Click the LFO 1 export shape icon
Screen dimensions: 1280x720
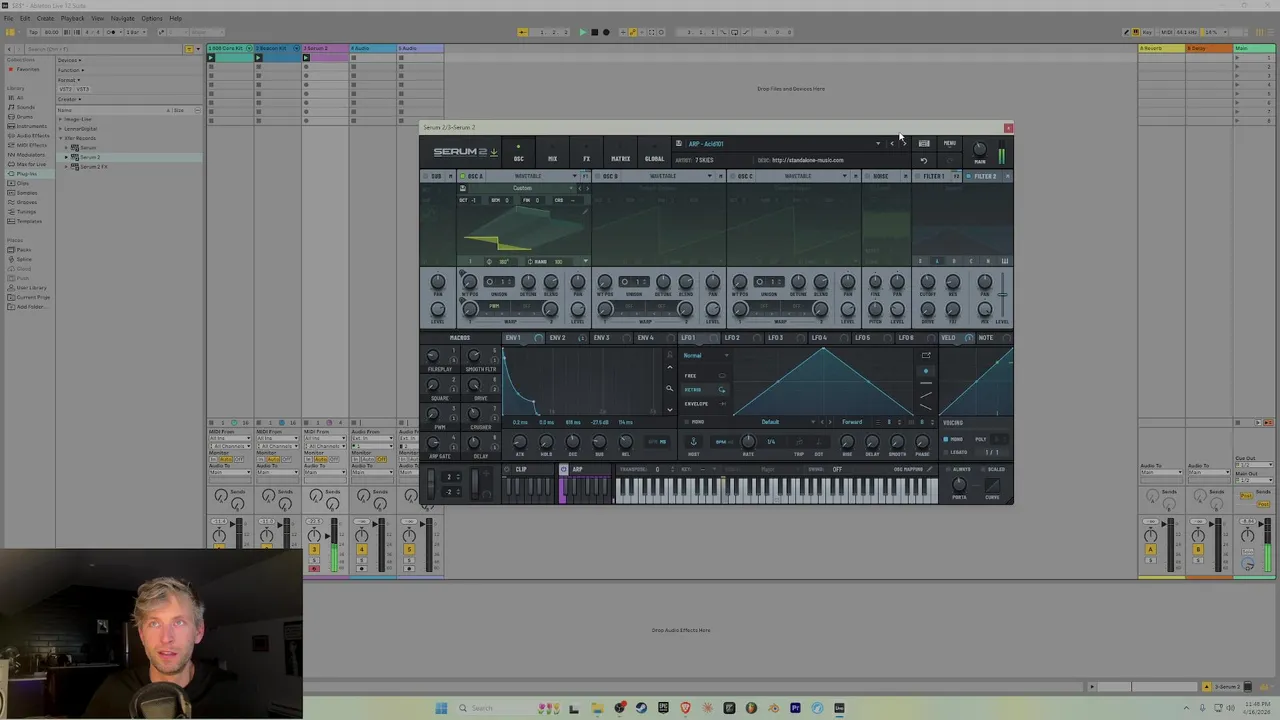tap(926, 355)
